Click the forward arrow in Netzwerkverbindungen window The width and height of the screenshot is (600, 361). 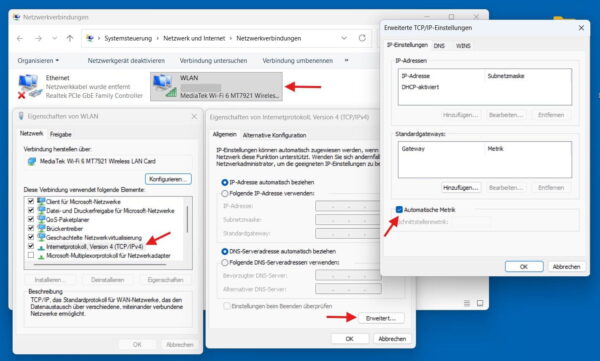[38, 38]
